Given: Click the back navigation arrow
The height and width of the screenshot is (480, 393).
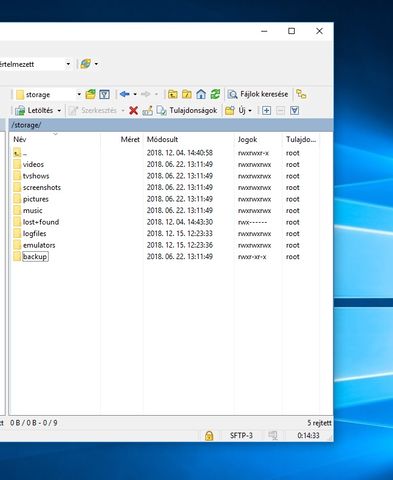Looking at the screenshot, I should (124, 94).
